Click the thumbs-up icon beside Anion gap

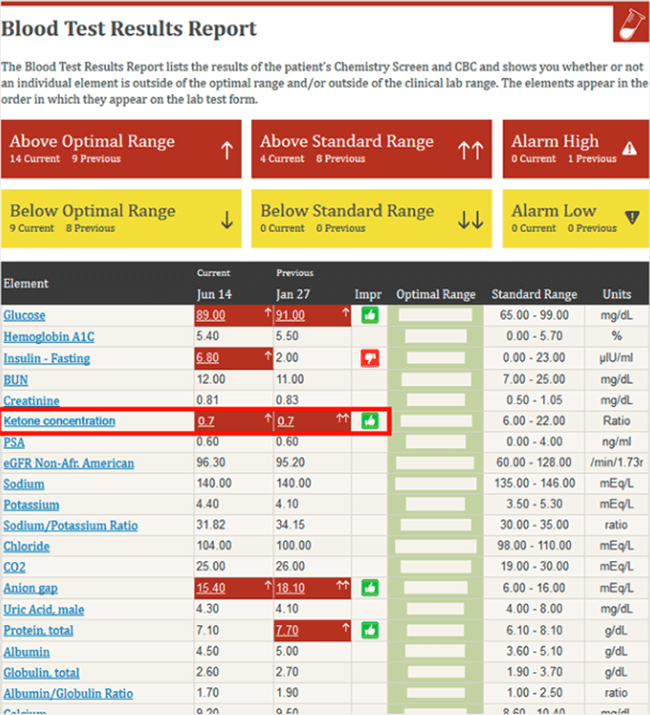(370, 588)
